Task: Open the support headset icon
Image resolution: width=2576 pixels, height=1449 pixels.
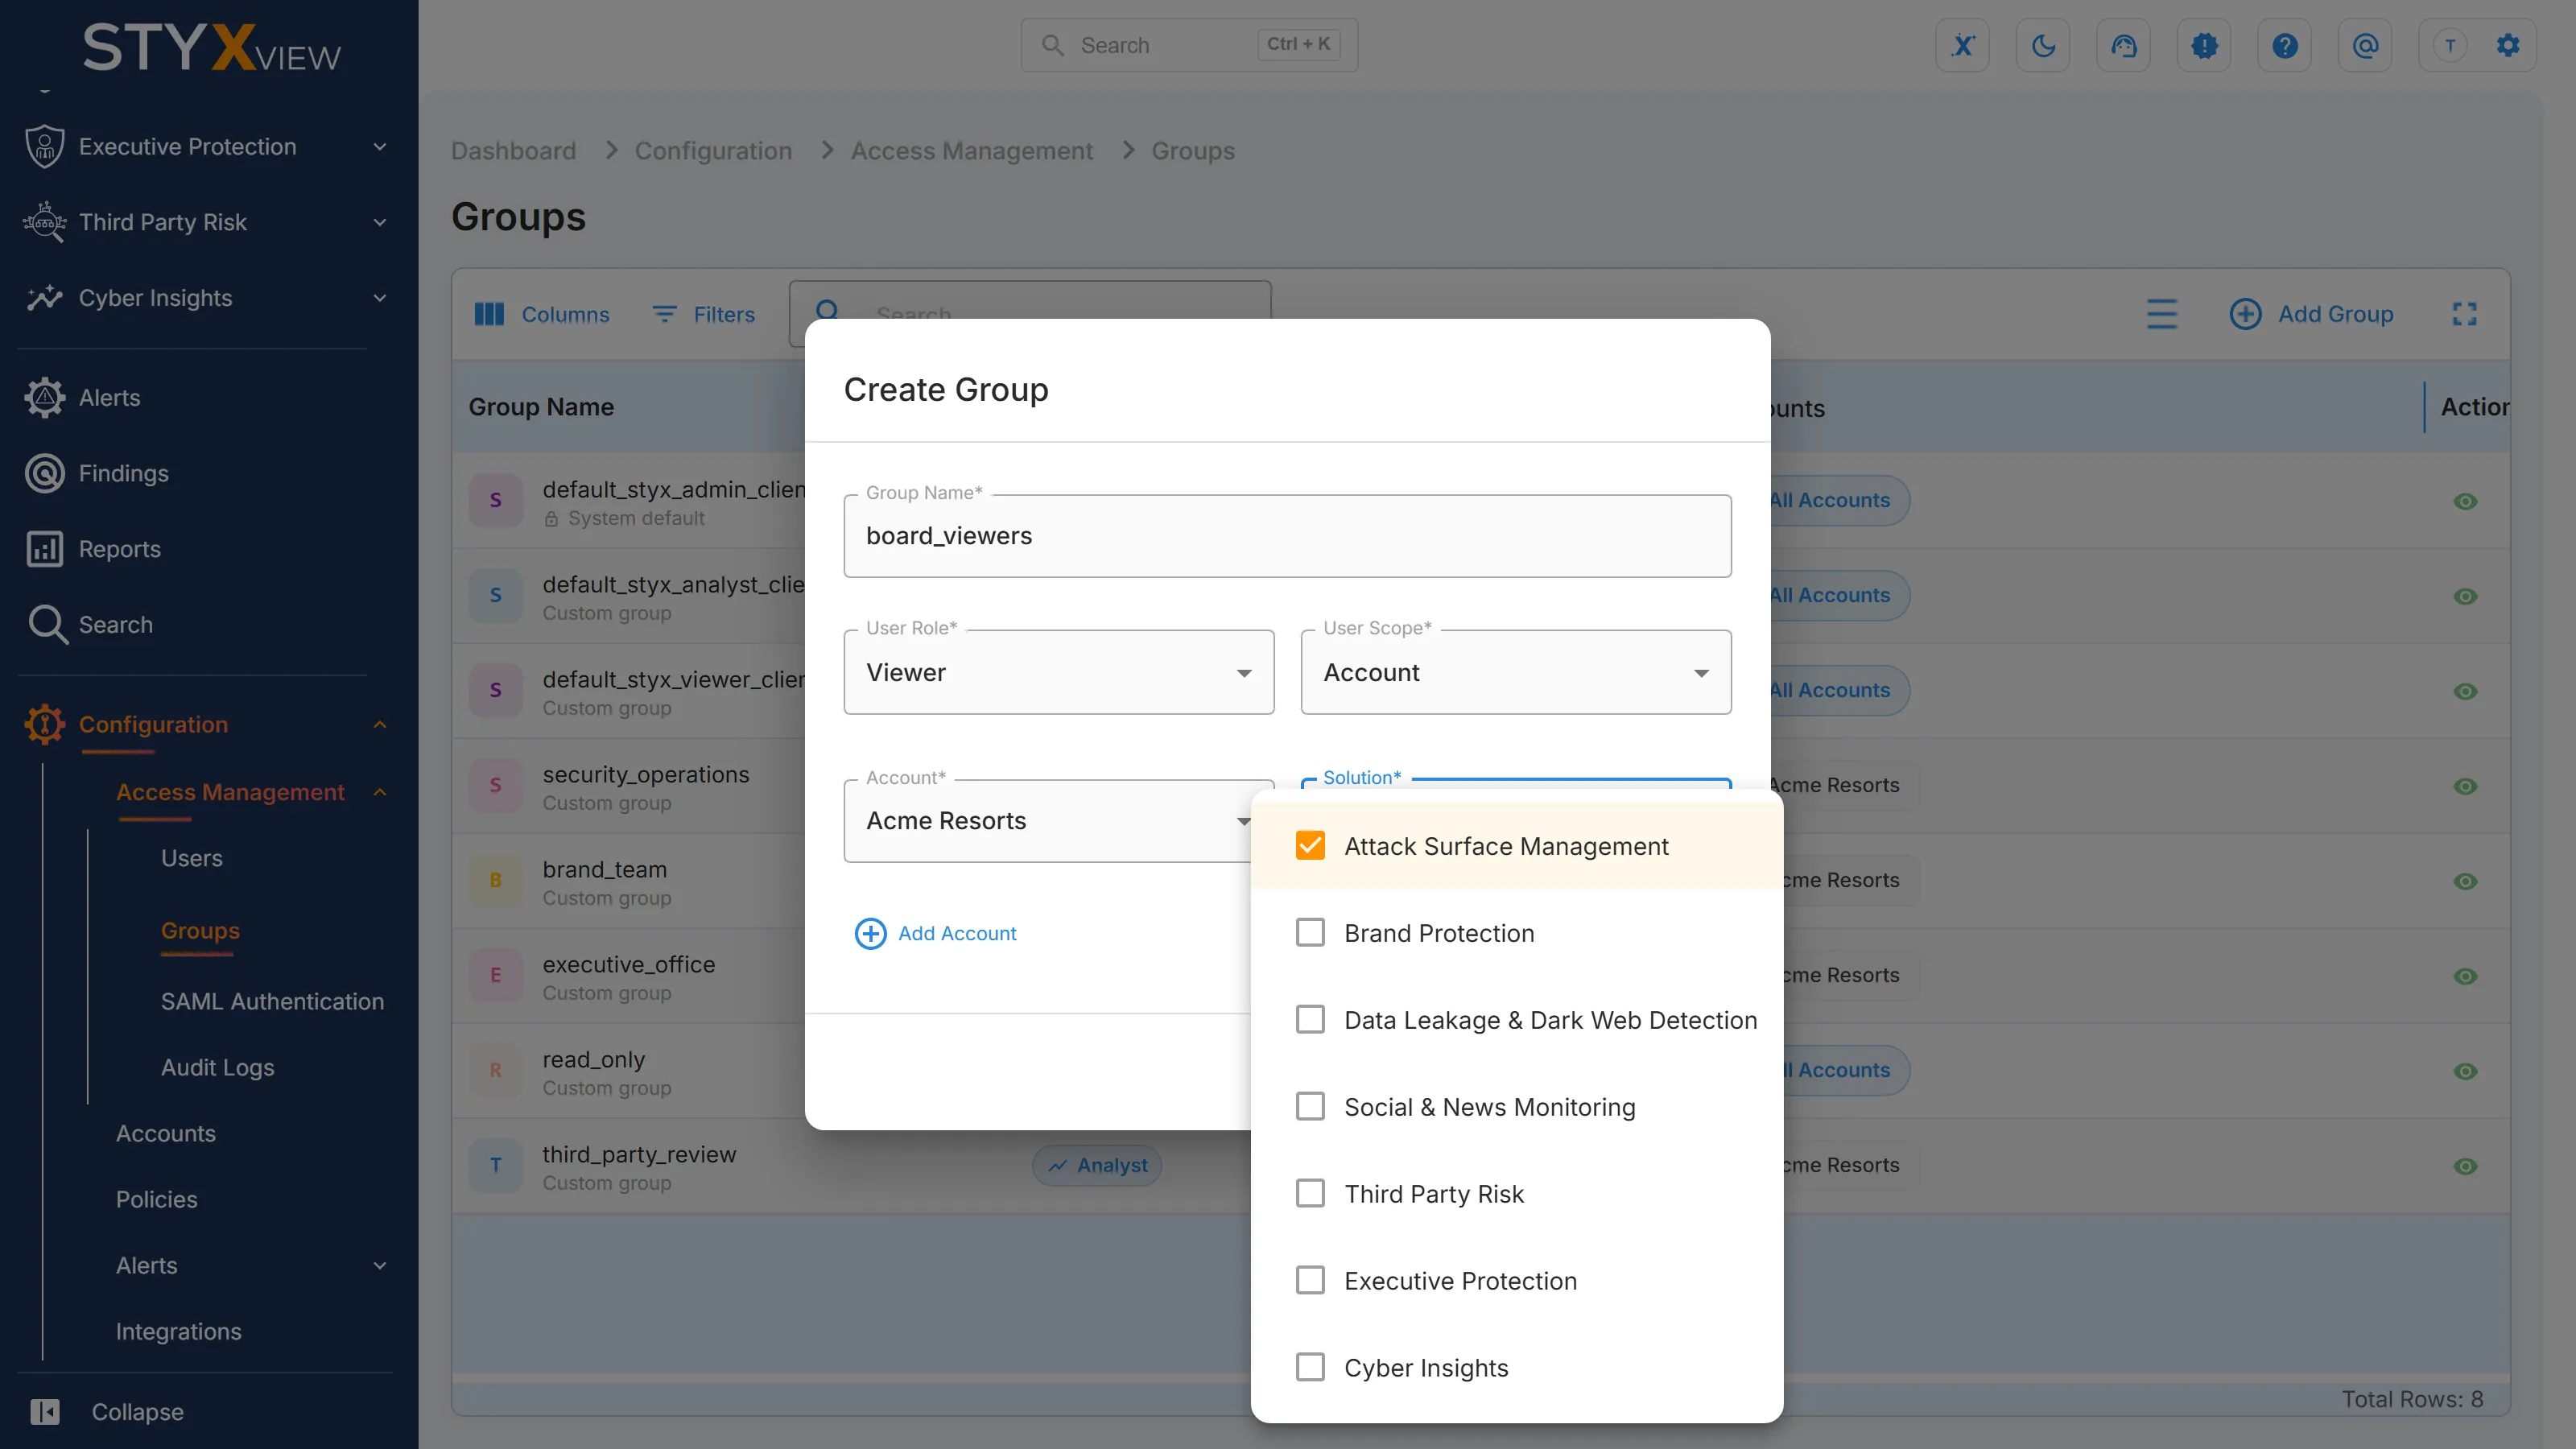Action: point(2123,45)
